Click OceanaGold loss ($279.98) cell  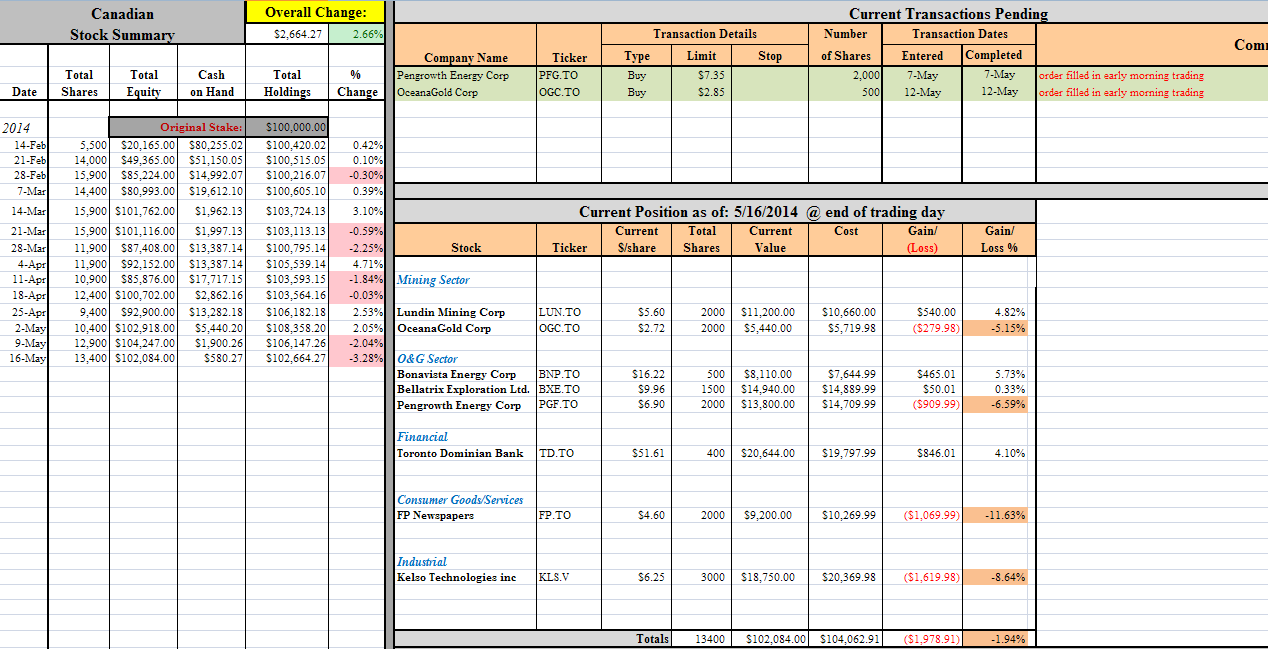point(922,328)
